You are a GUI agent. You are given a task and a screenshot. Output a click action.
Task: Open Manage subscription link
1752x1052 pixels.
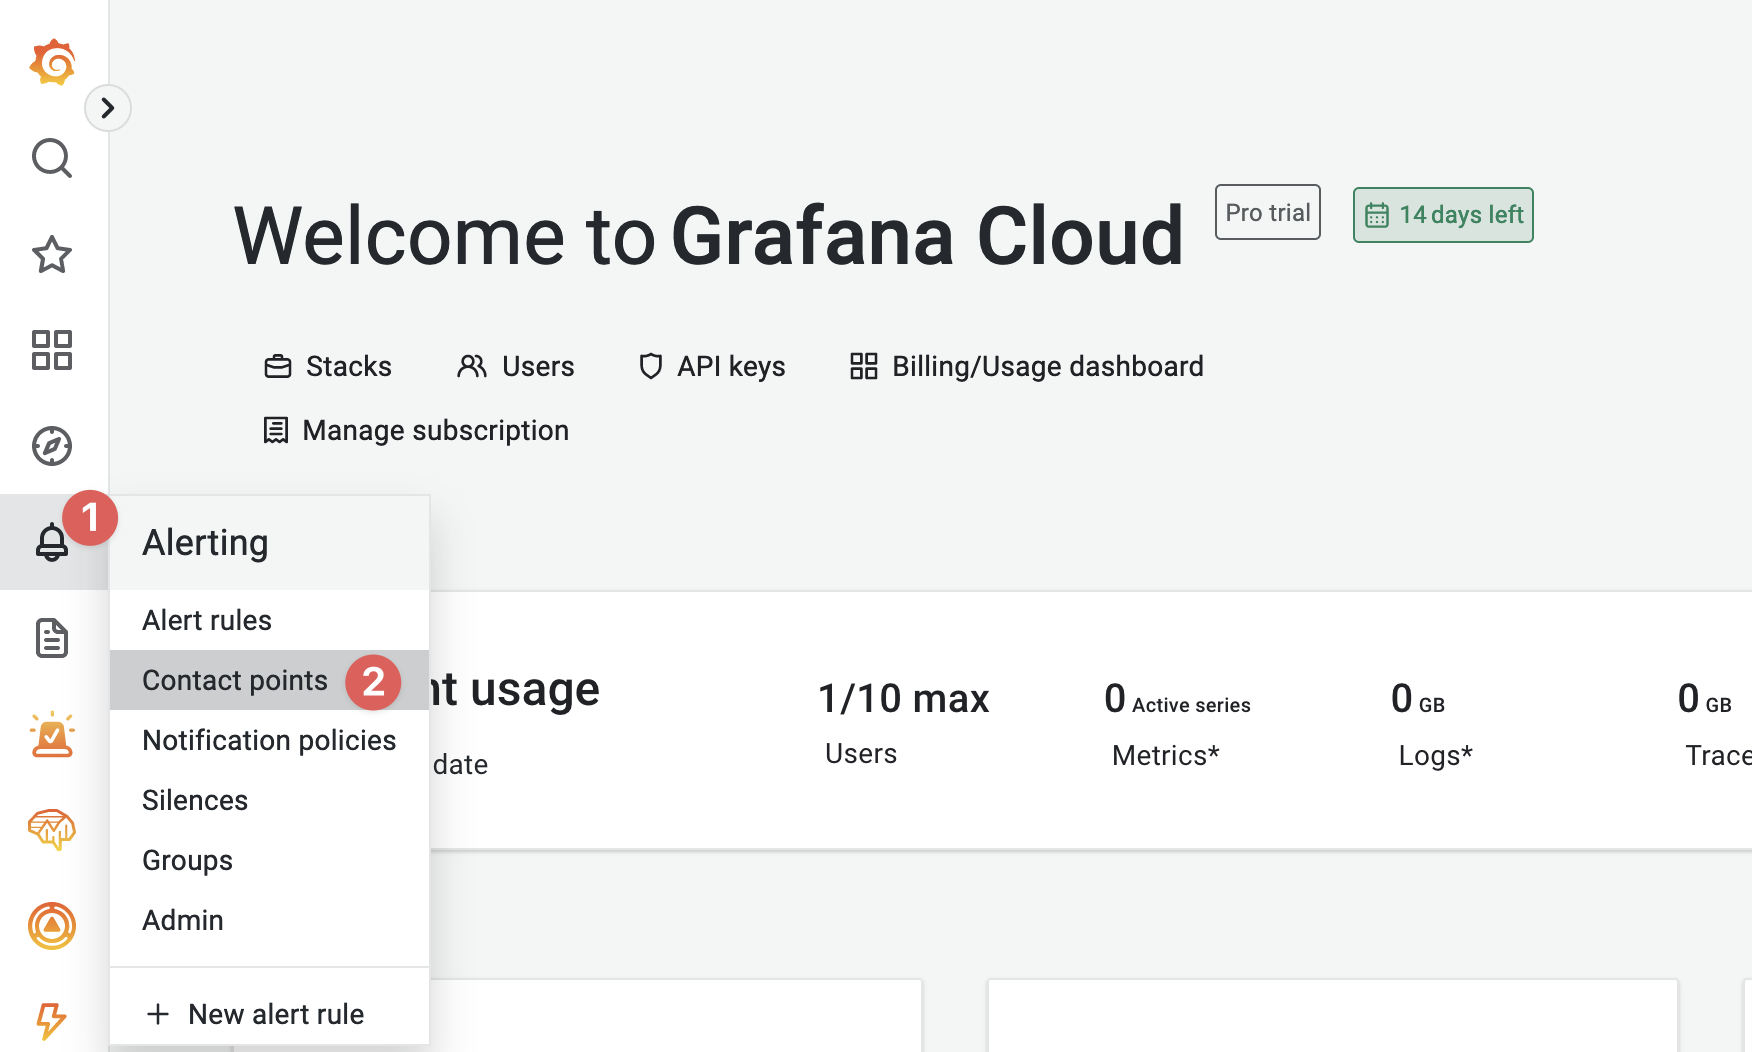tap(416, 430)
